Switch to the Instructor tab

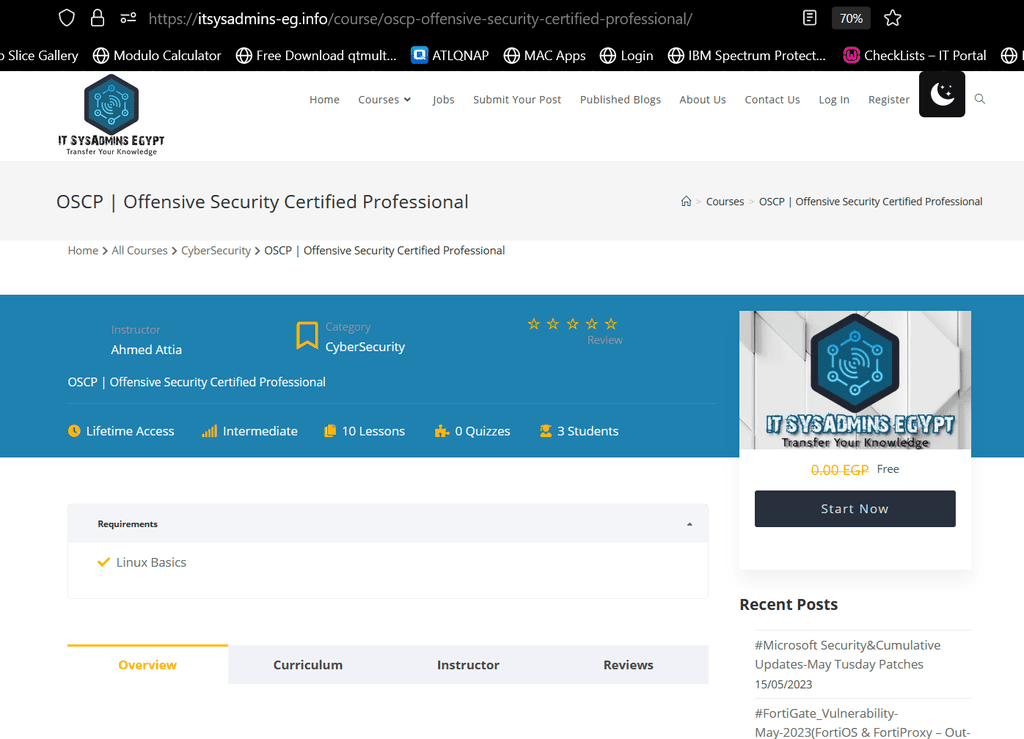pos(468,665)
